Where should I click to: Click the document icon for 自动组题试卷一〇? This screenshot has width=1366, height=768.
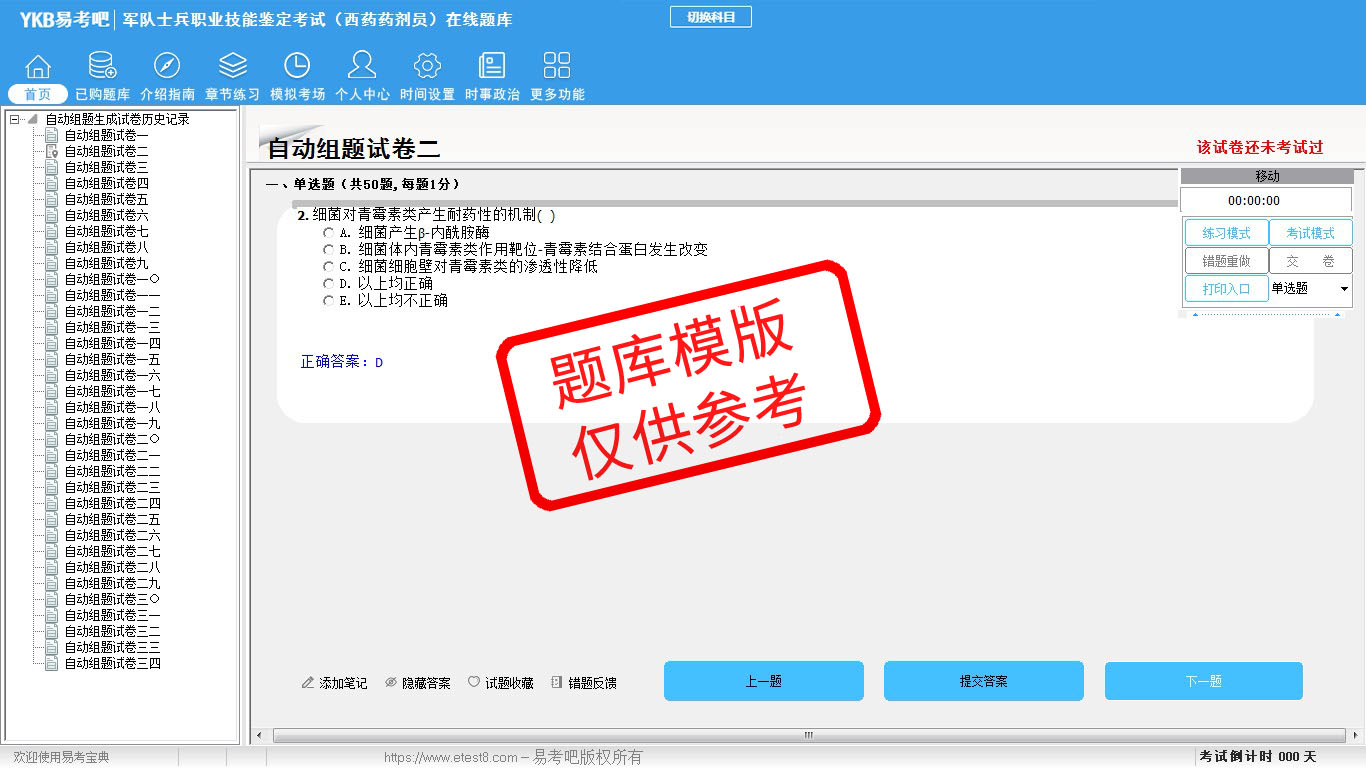pos(52,279)
